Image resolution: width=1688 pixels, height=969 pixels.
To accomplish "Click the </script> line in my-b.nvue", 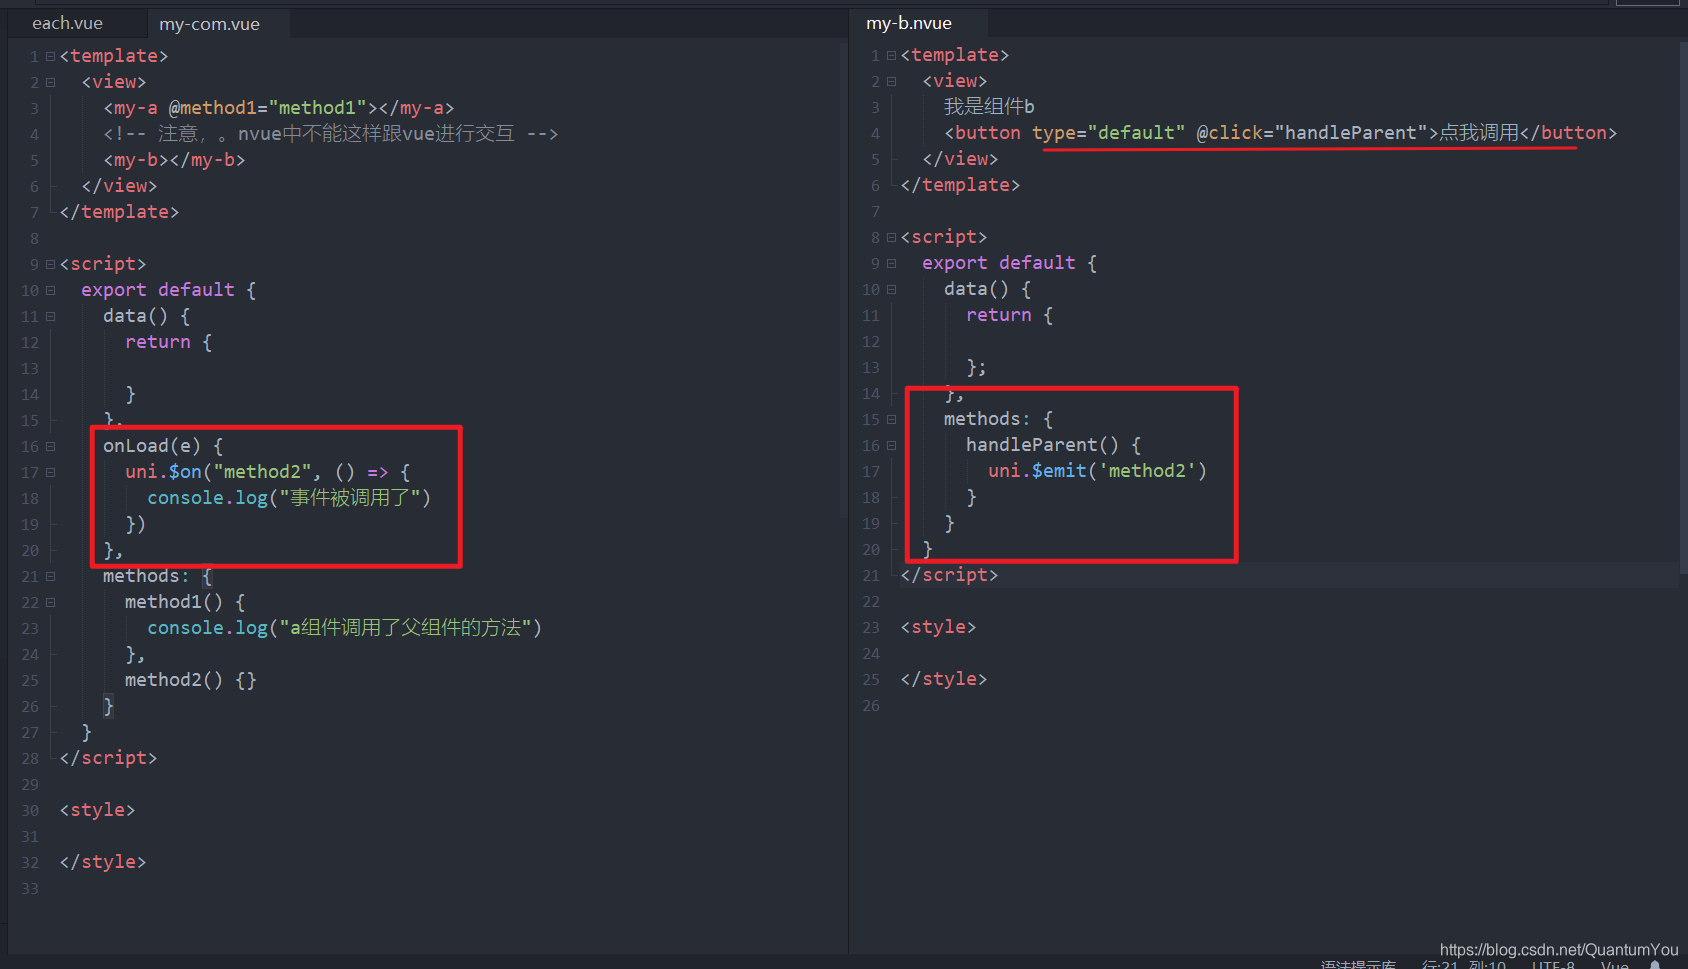I will coord(949,575).
